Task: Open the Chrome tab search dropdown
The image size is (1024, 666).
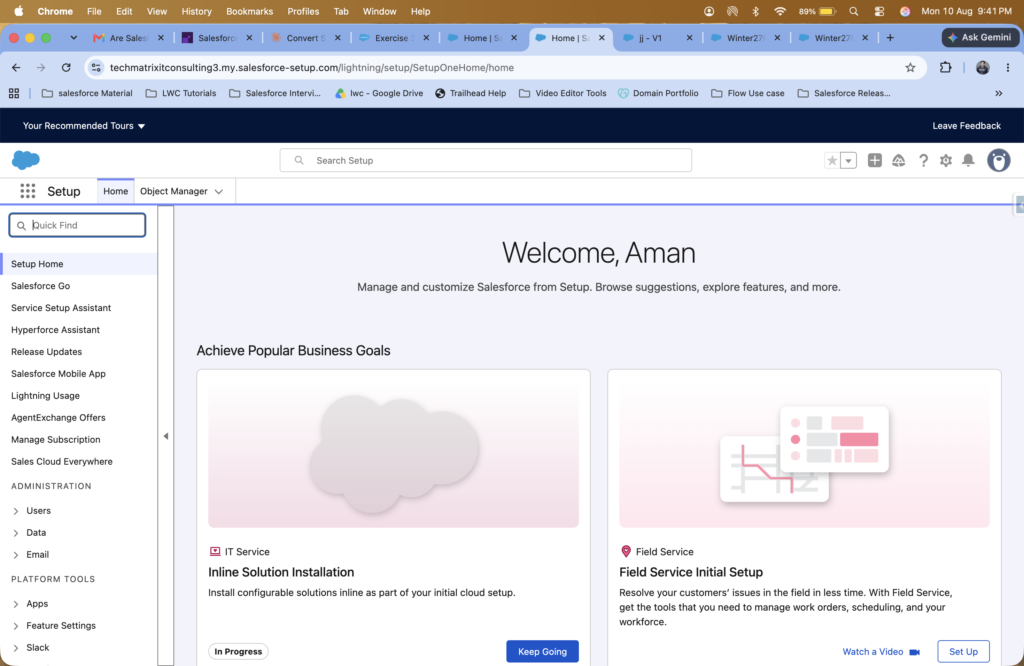Action: pyautogui.click(x=73, y=38)
